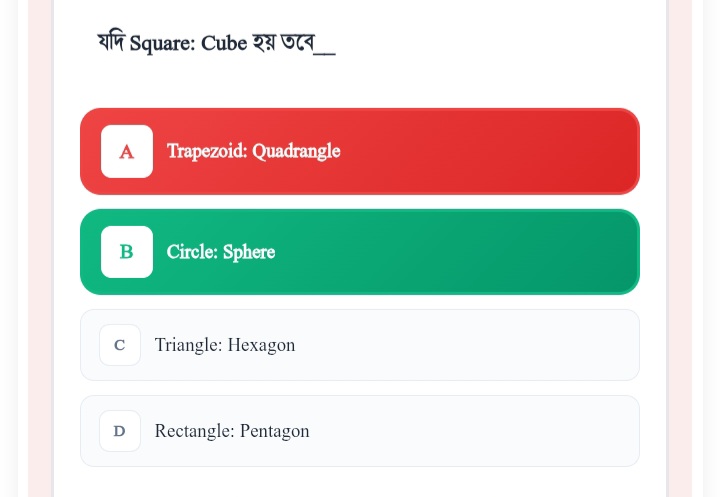Image resolution: width=720 pixels, height=497 pixels.
Task: Click blank area of option D card
Action: [x=480, y=431]
